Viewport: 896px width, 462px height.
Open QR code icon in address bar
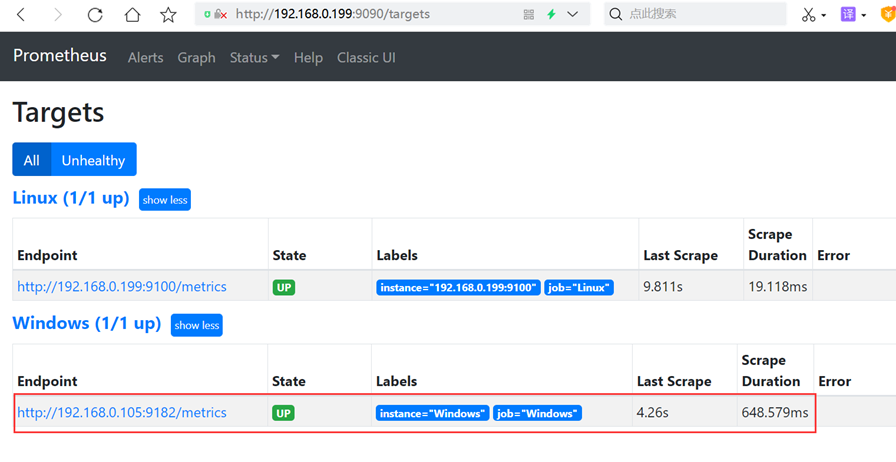click(x=529, y=14)
